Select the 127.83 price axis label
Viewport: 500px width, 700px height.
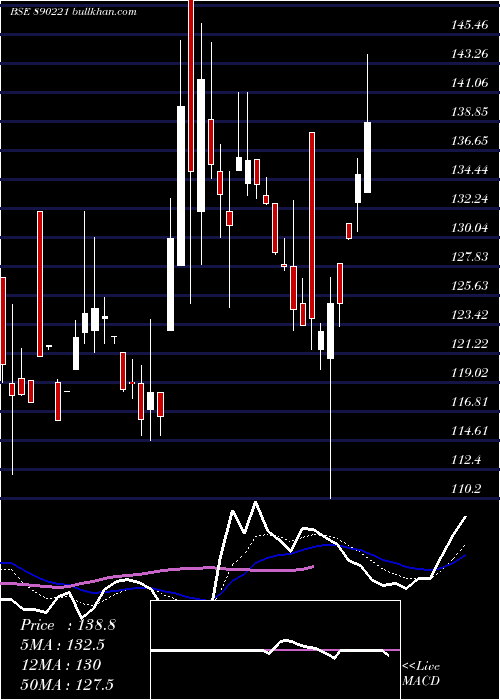(x=469, y=257)
